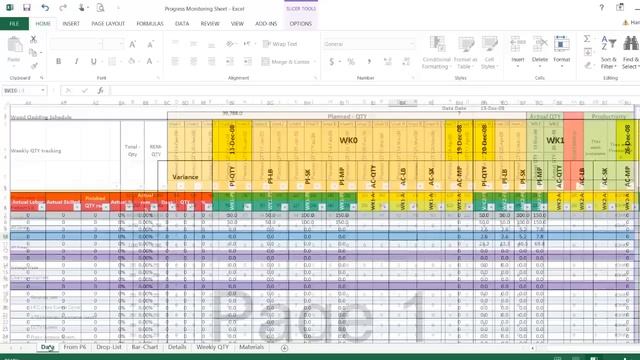Open the Format cells menu
This screenshot has height=360, width=640.
pyautogui.click(x=562, y=51)
